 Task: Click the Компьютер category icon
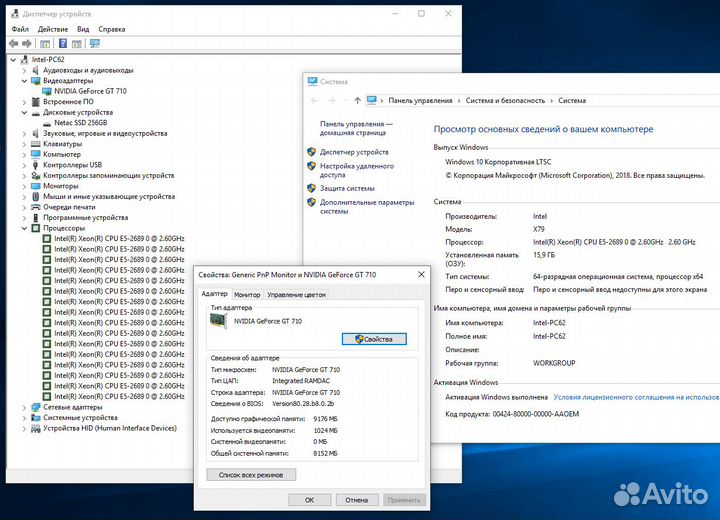[x=36, y=154]
